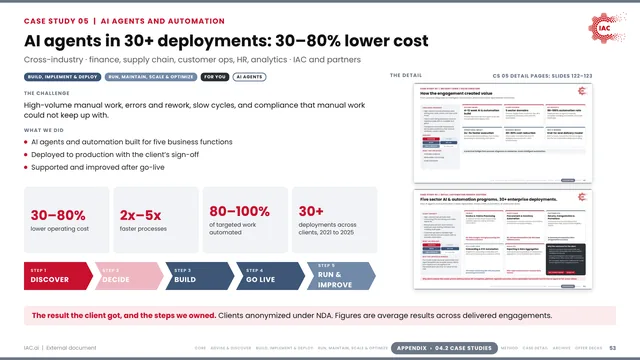This screenshot has width=640, height=360.
Task: Click 'The Detail' heading label
Action: 406,76
